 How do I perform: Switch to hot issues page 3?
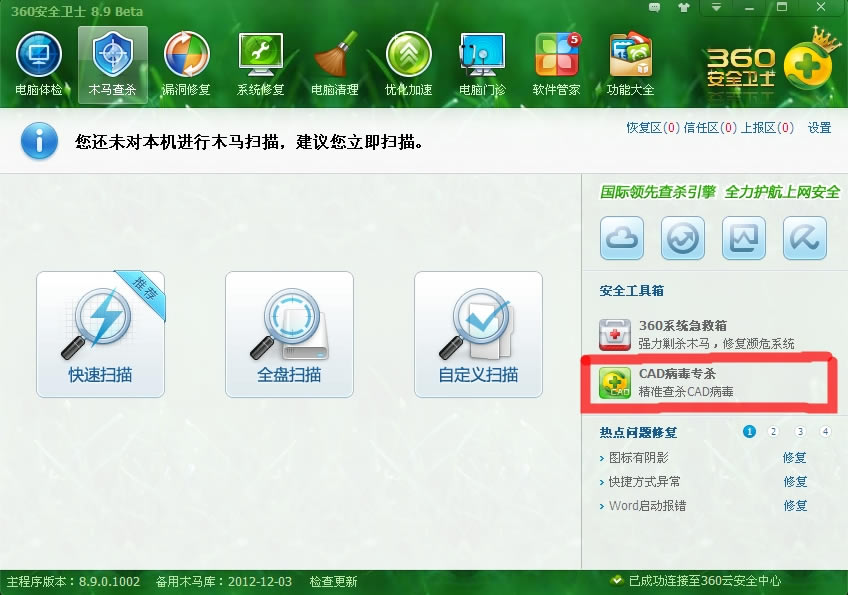coord(800,431)
